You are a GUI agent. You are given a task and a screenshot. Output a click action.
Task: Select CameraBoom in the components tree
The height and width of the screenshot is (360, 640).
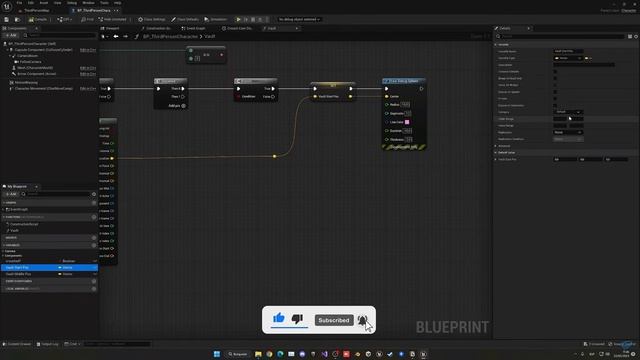pos(27,56)
